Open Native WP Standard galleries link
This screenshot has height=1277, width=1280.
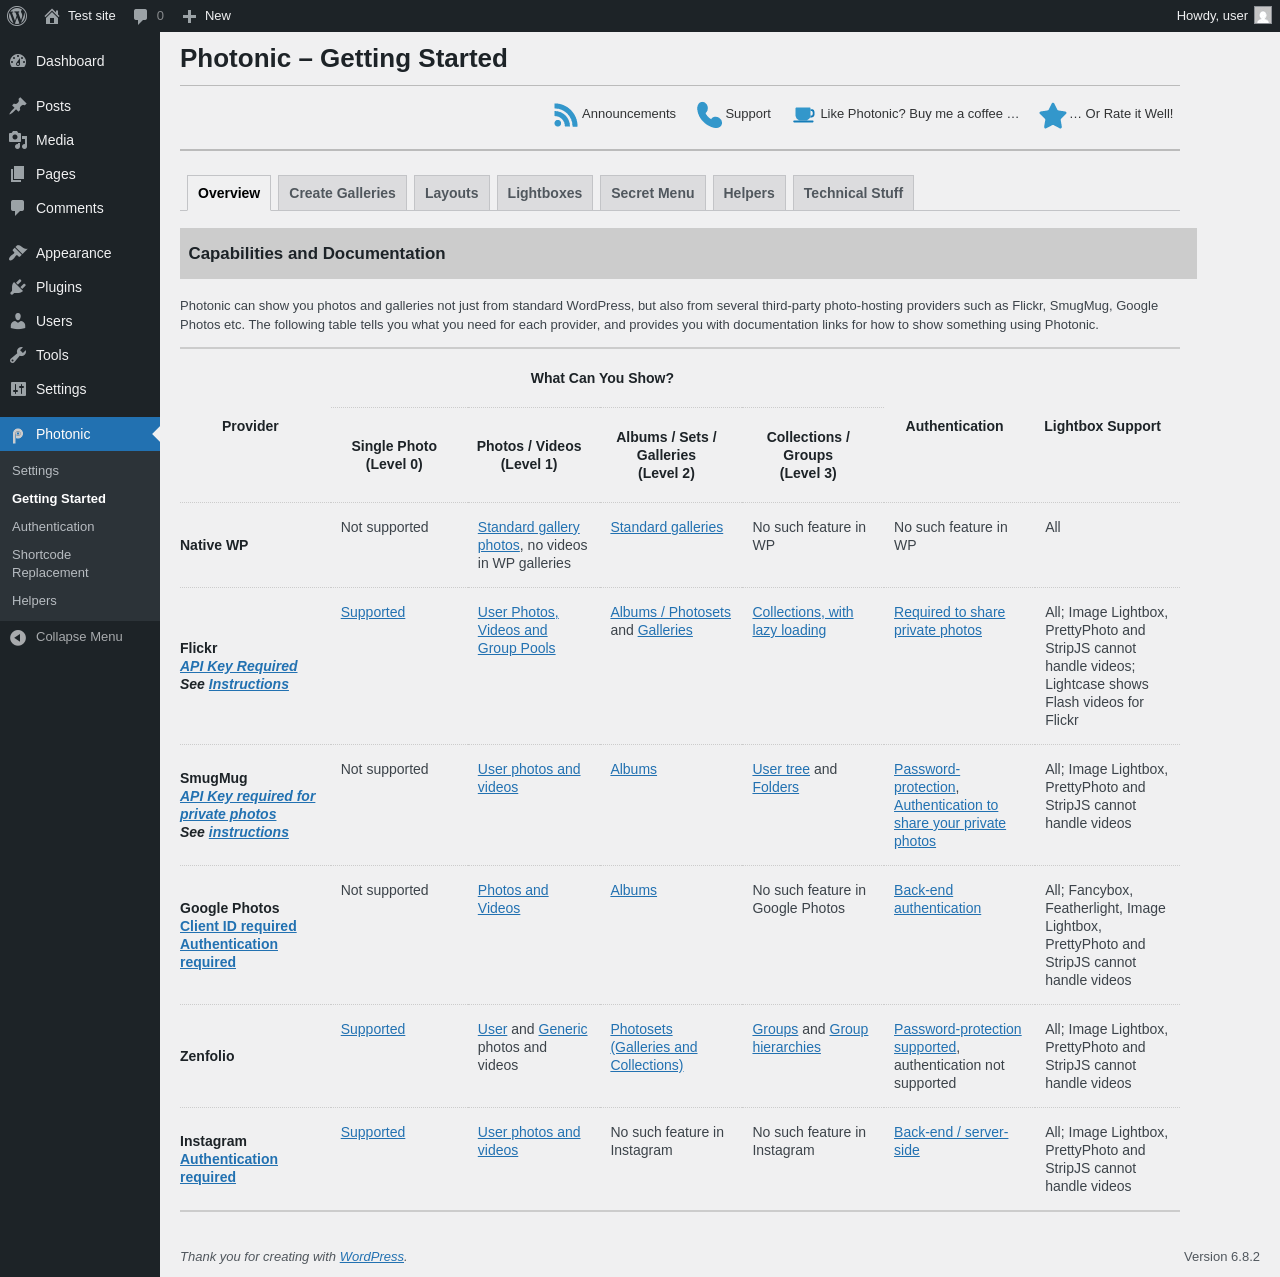(666, 527)
